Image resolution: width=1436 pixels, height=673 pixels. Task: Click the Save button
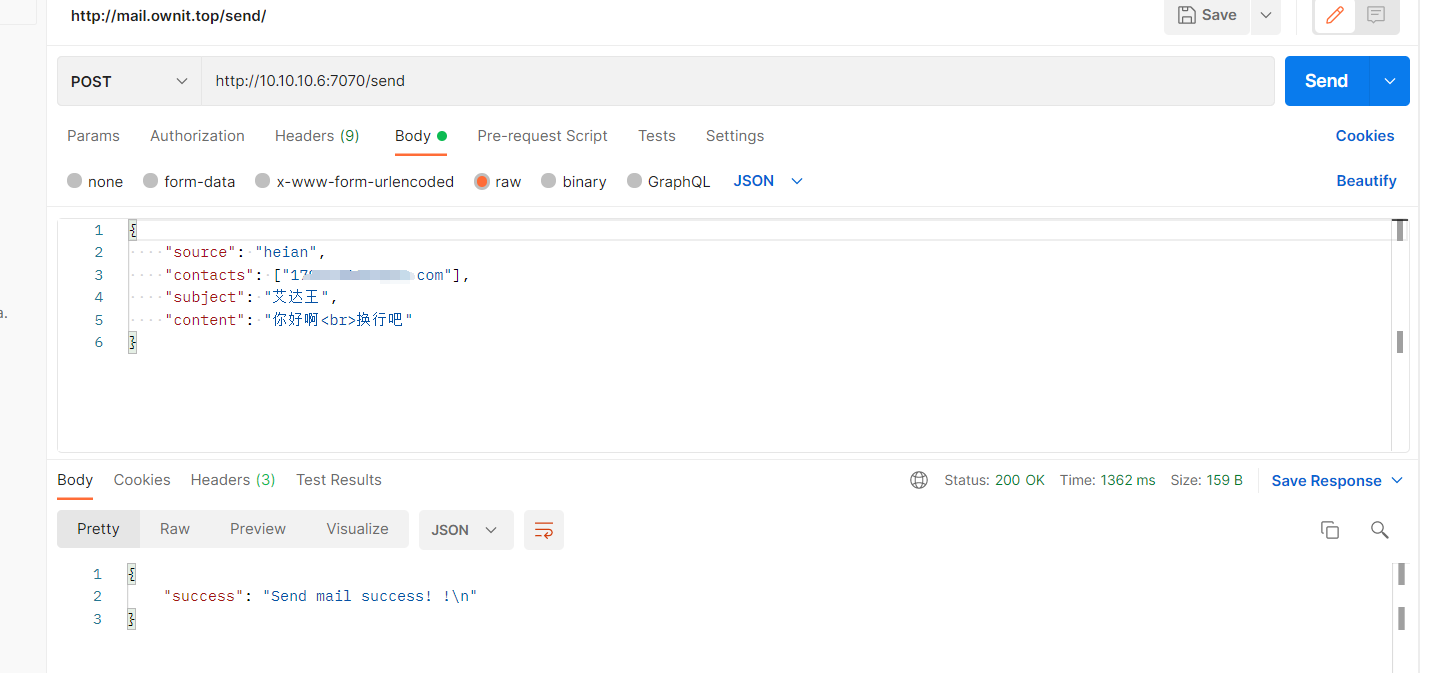click(1207, 15)
